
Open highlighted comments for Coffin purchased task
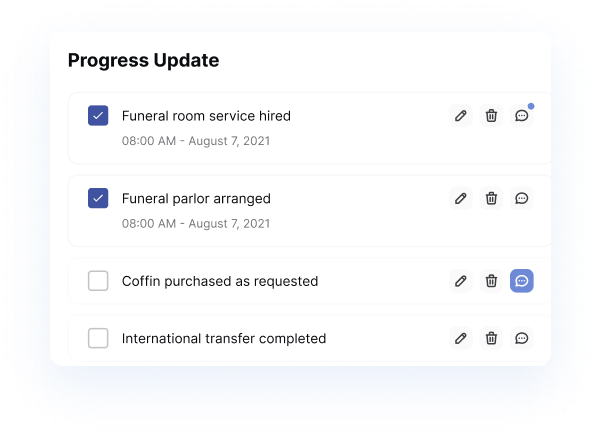coord(521,281)
